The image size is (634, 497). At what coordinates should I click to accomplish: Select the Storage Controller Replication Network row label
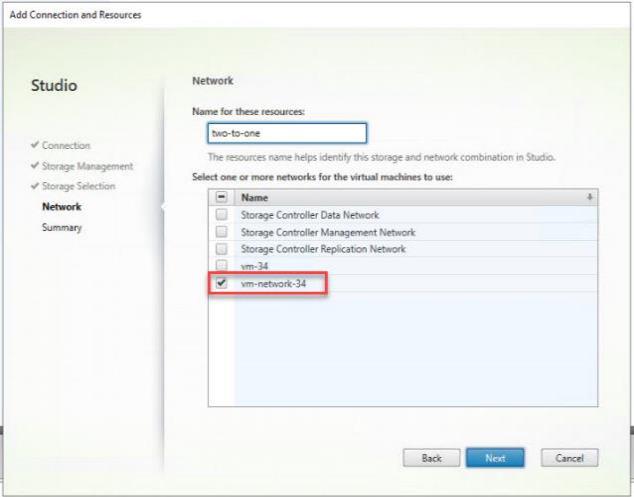tap(324, 249)
